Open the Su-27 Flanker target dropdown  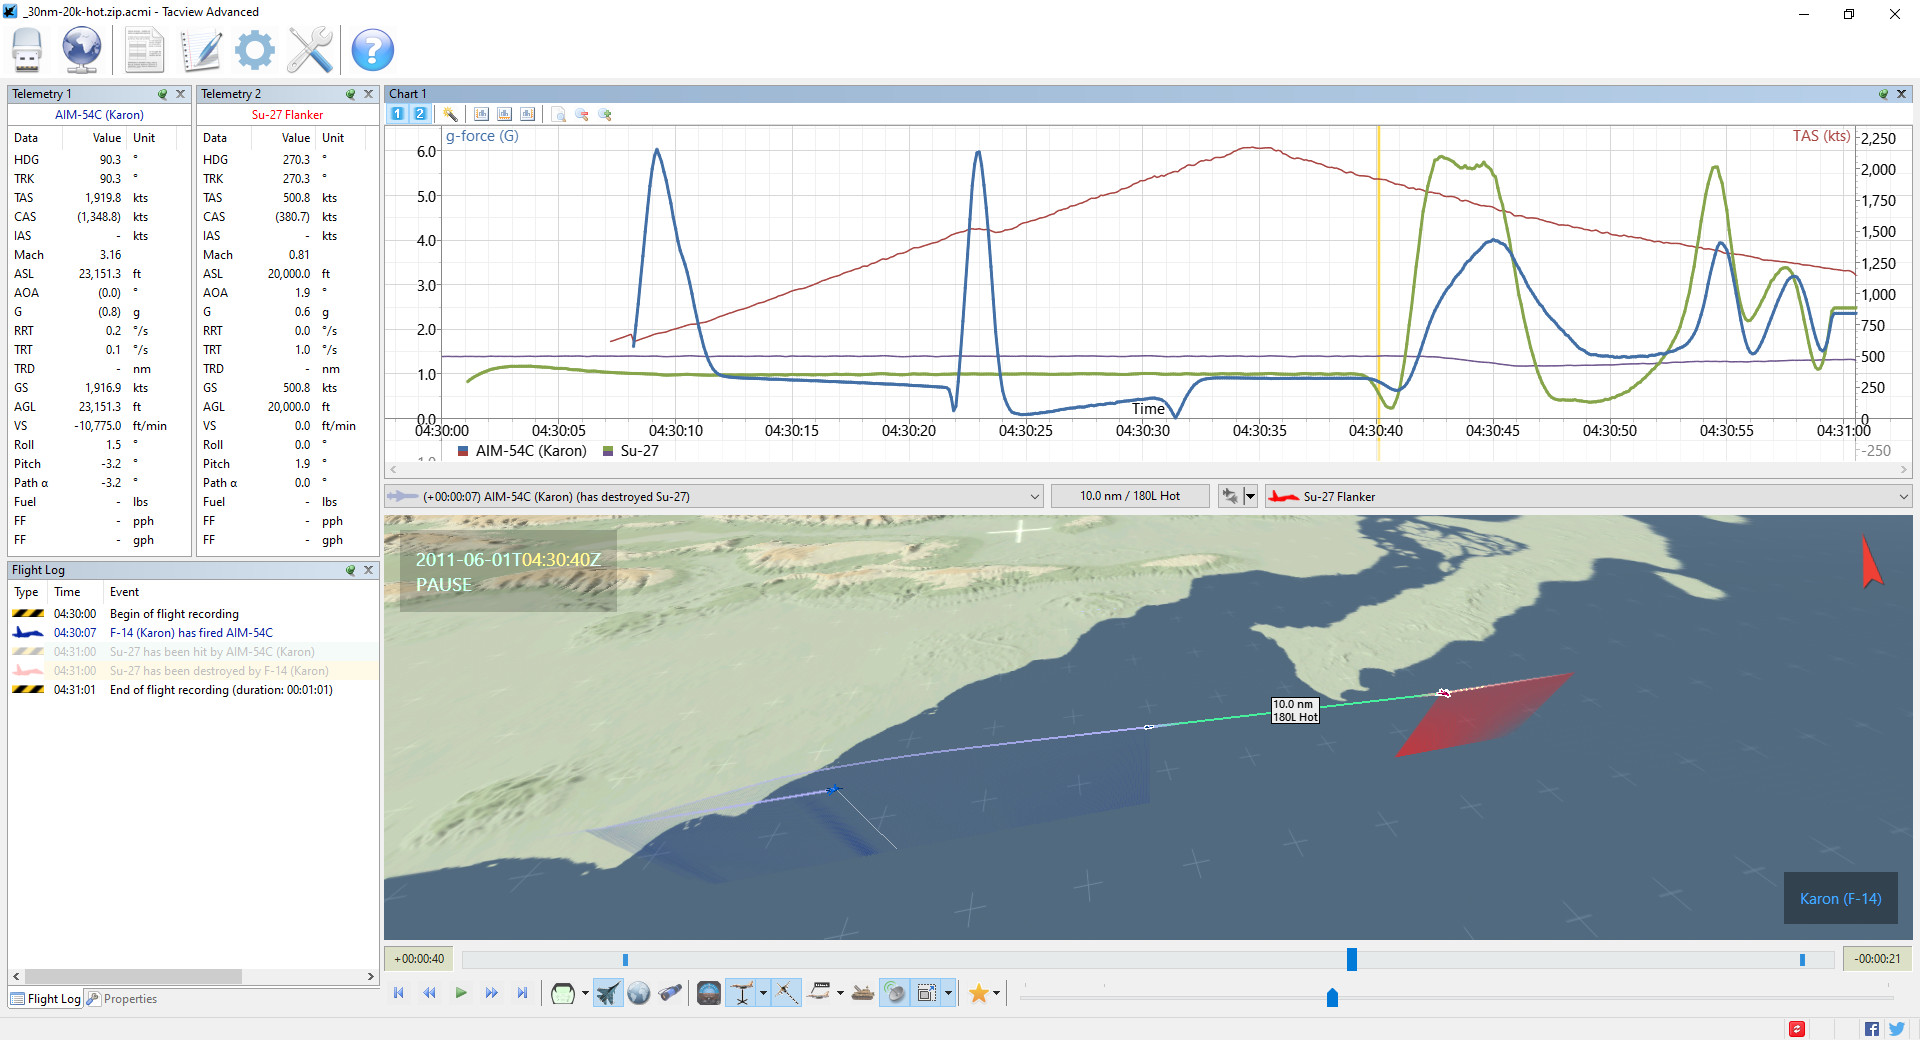coord(1902,497)
